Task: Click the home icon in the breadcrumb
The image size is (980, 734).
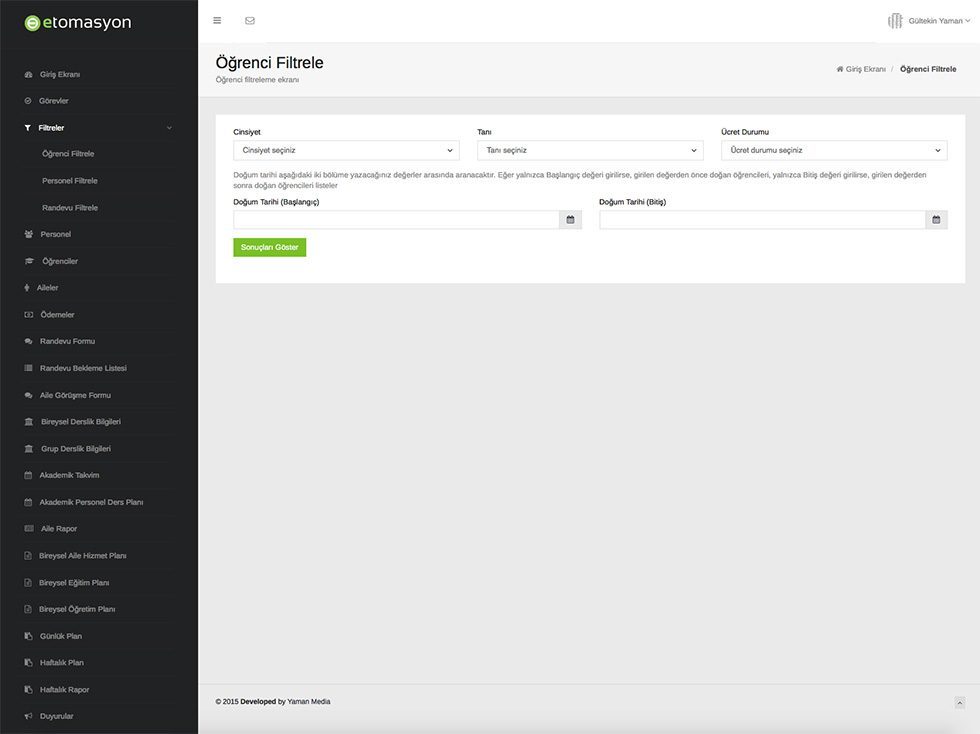Action: 840,69
